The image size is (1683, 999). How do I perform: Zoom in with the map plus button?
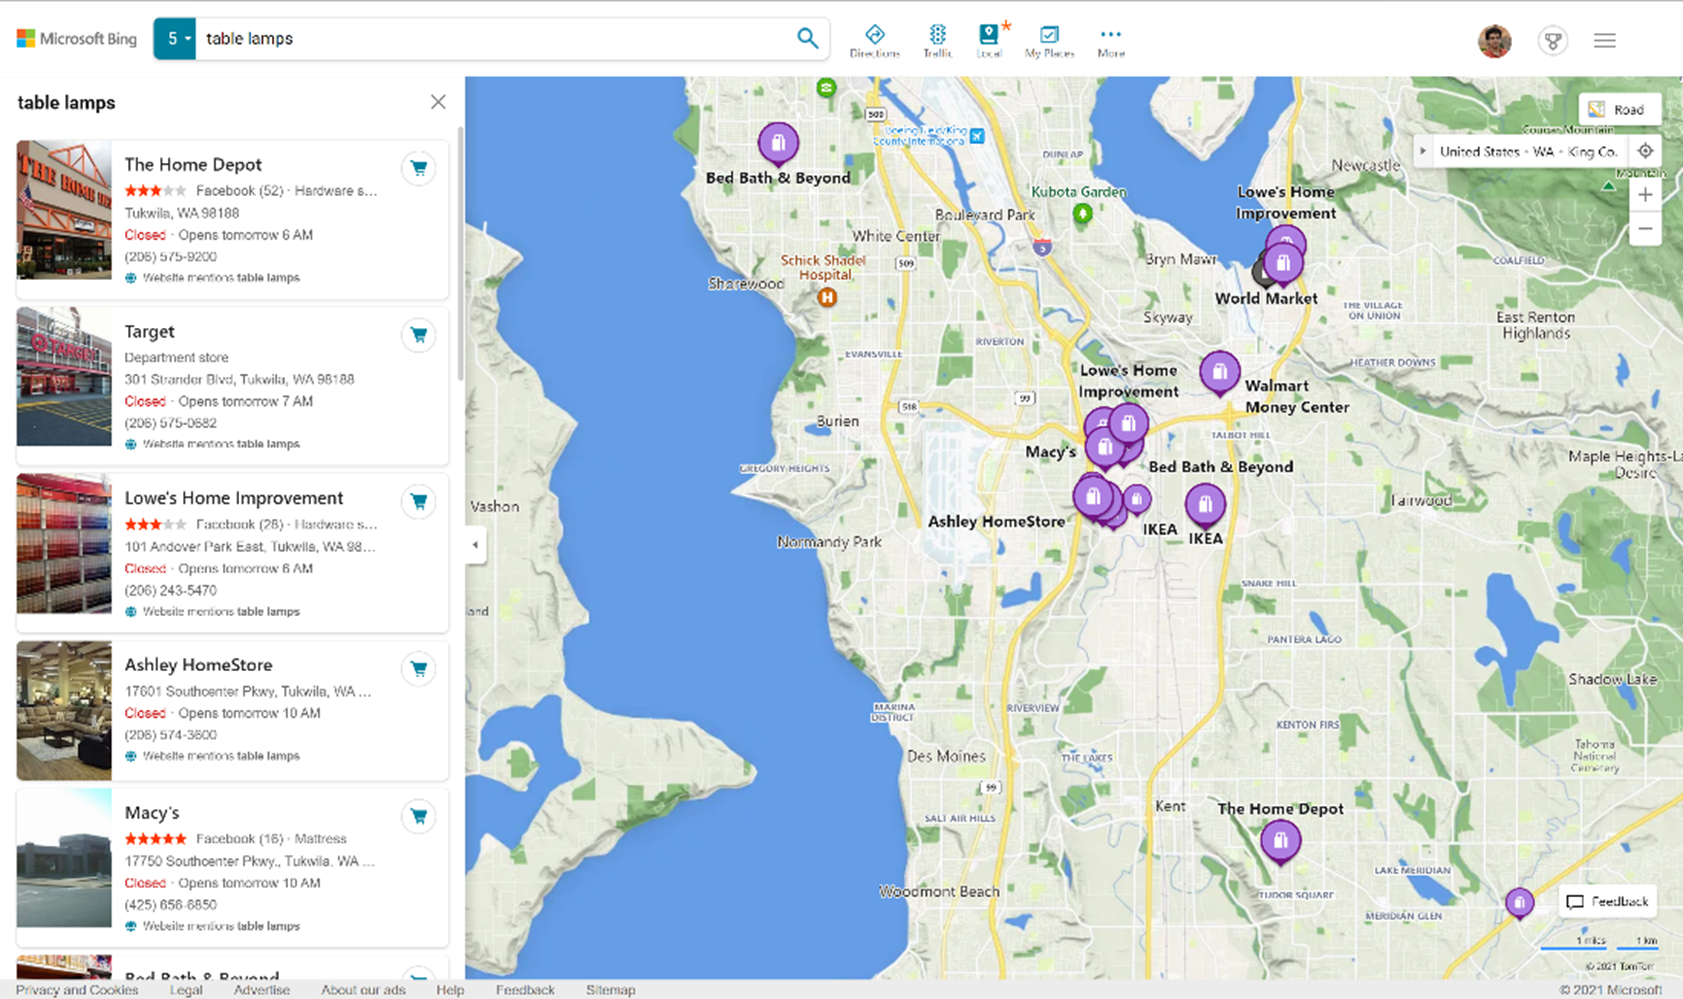(1645, 195)
